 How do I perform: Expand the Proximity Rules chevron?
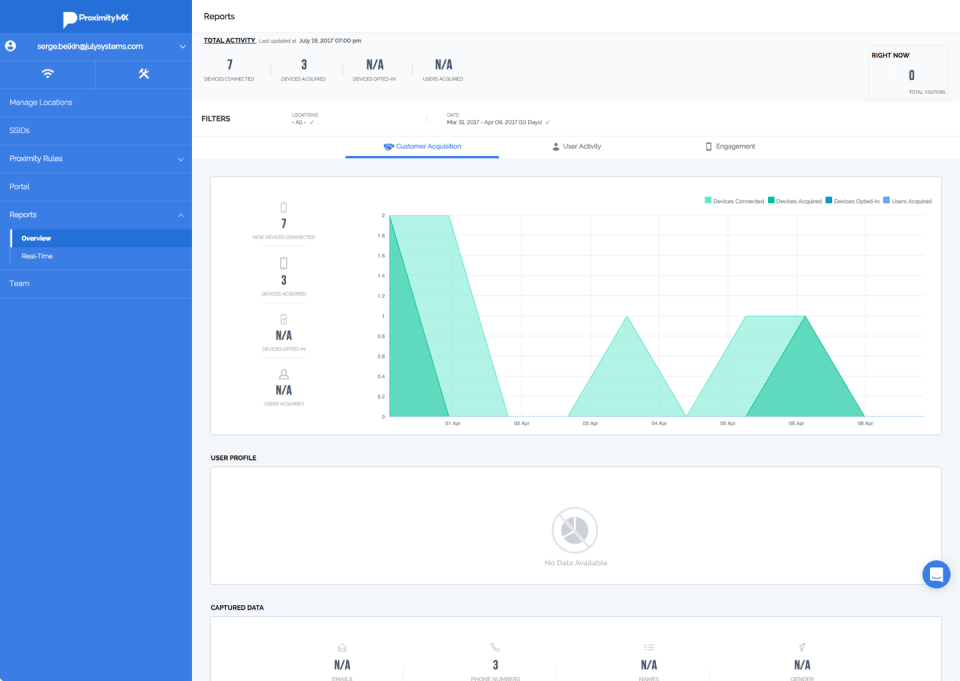[181, 159]
